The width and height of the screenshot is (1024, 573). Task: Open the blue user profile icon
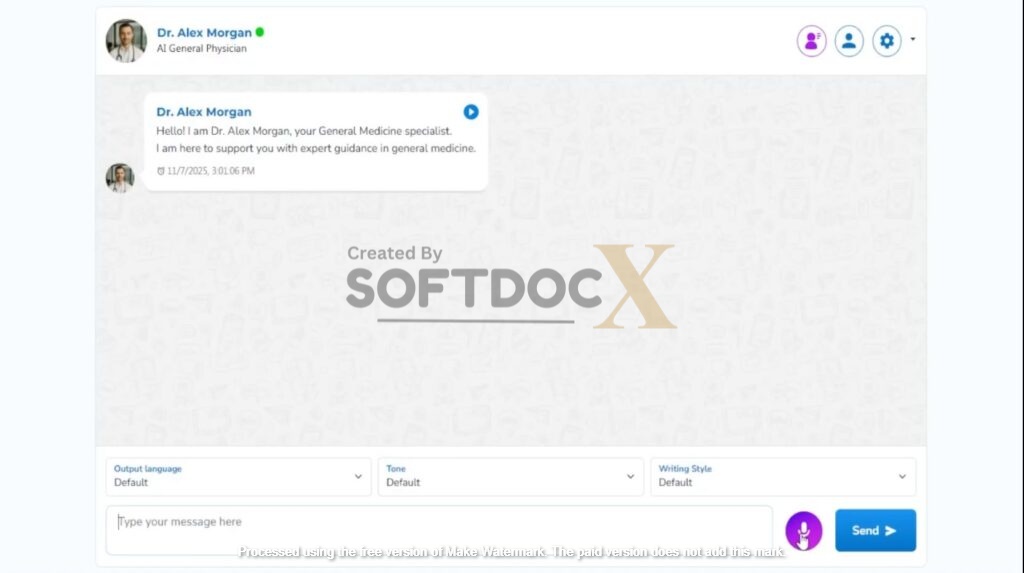[x=849, y=41]
